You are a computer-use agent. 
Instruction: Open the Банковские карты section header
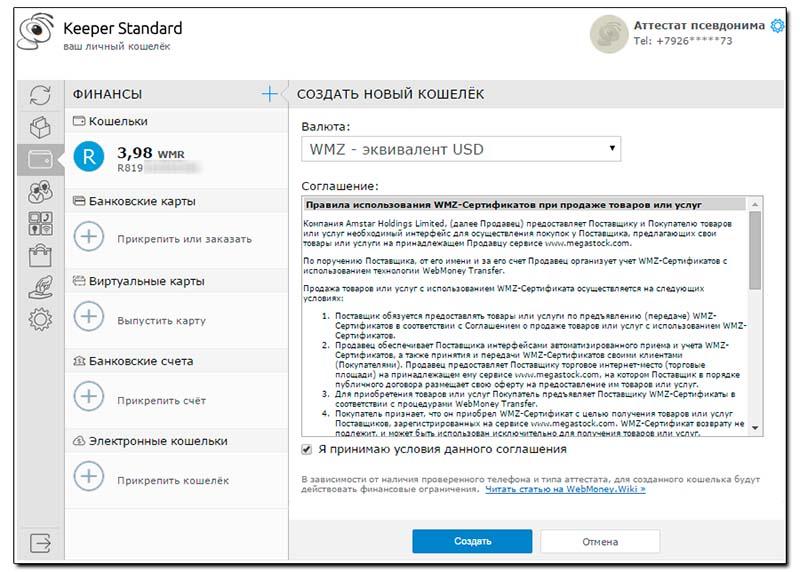coord(177,201)
